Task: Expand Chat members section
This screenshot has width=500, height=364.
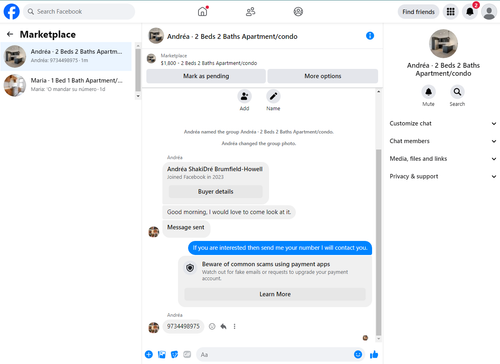Action: click(443, 141)
